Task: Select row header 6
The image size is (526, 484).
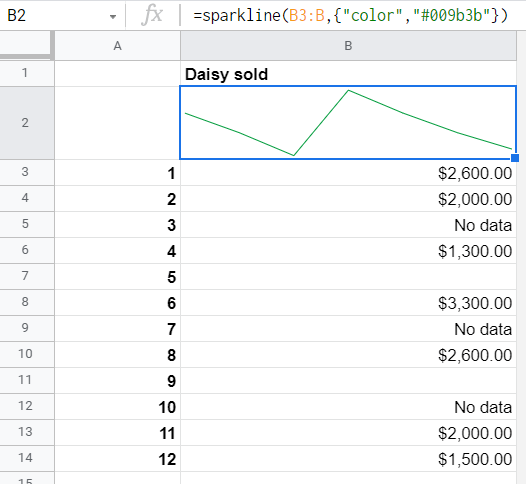Action: click(27, 251)
